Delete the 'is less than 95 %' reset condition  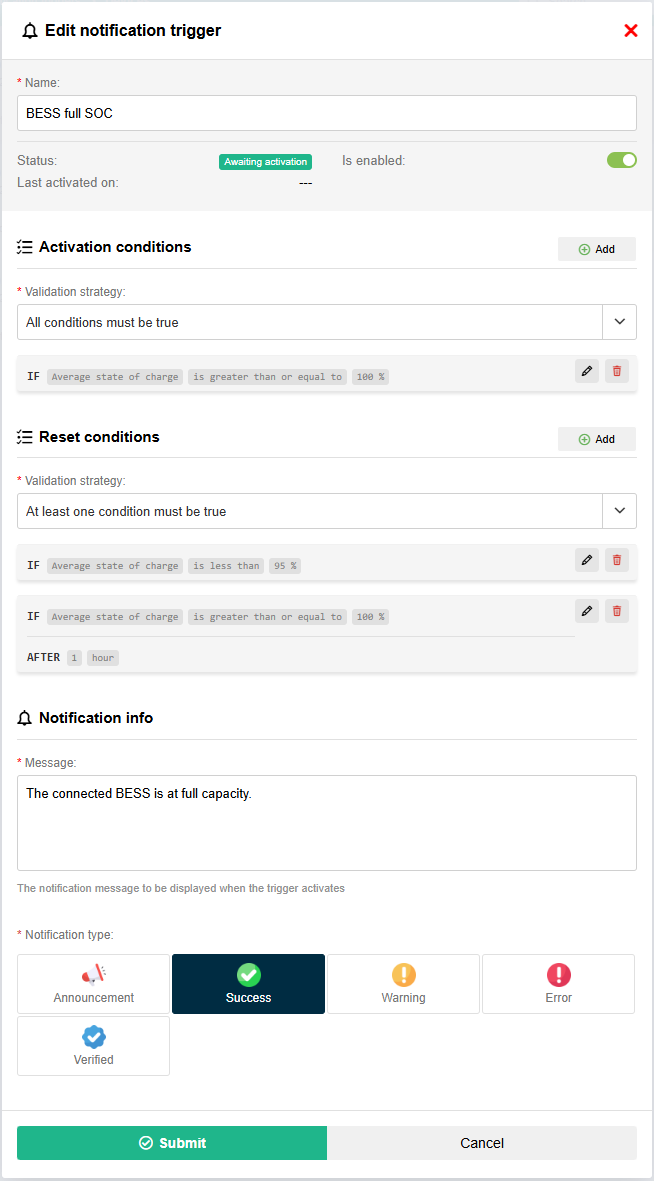tap(616, 560)
